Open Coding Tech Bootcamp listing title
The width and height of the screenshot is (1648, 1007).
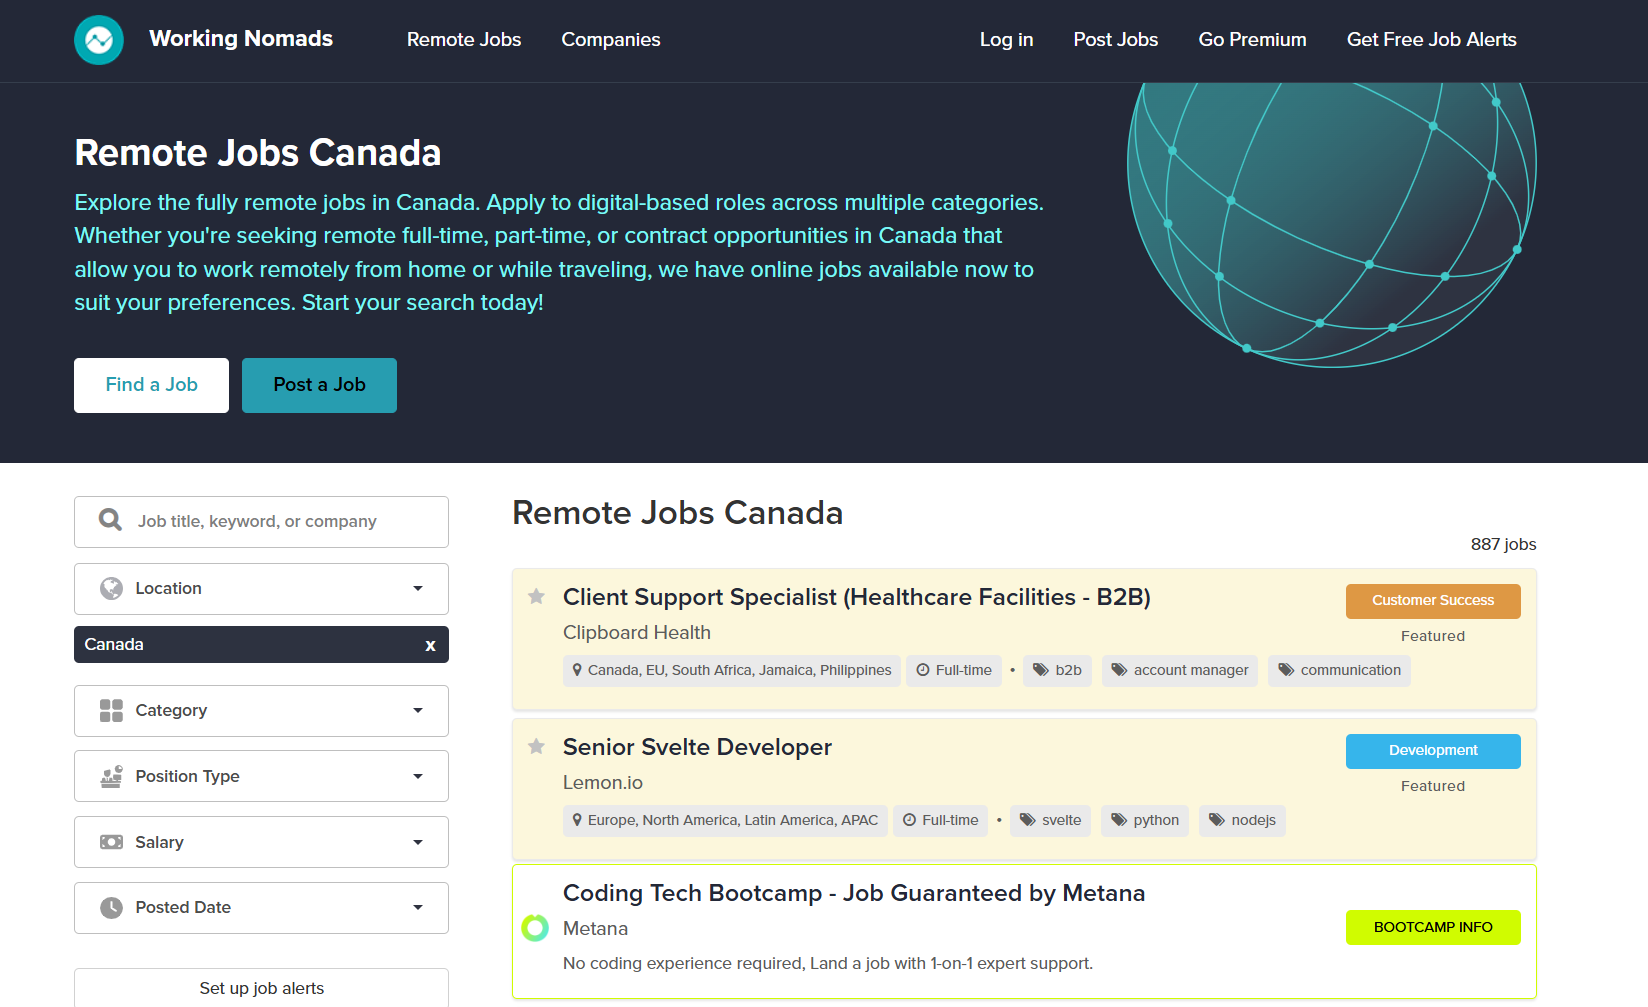[x=854, y=893]
